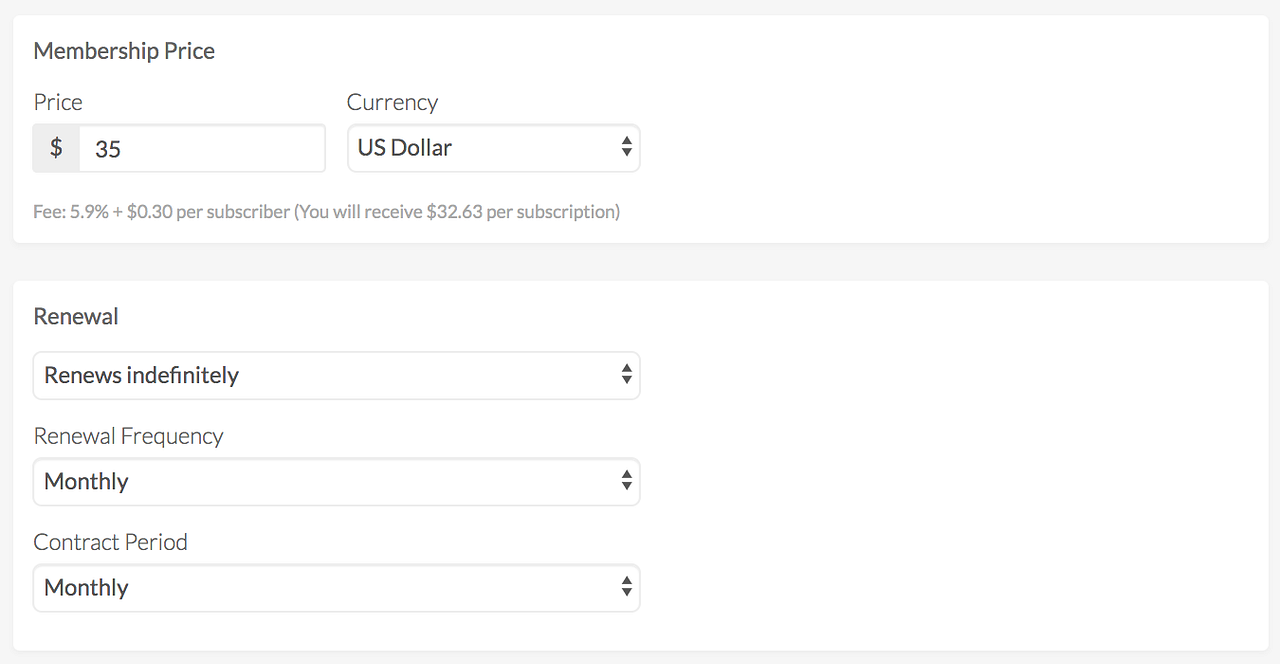This screenshot has height=664, width=1280.
Task: Click the arrows icon on Currency selector
Action: pos(626,148)
